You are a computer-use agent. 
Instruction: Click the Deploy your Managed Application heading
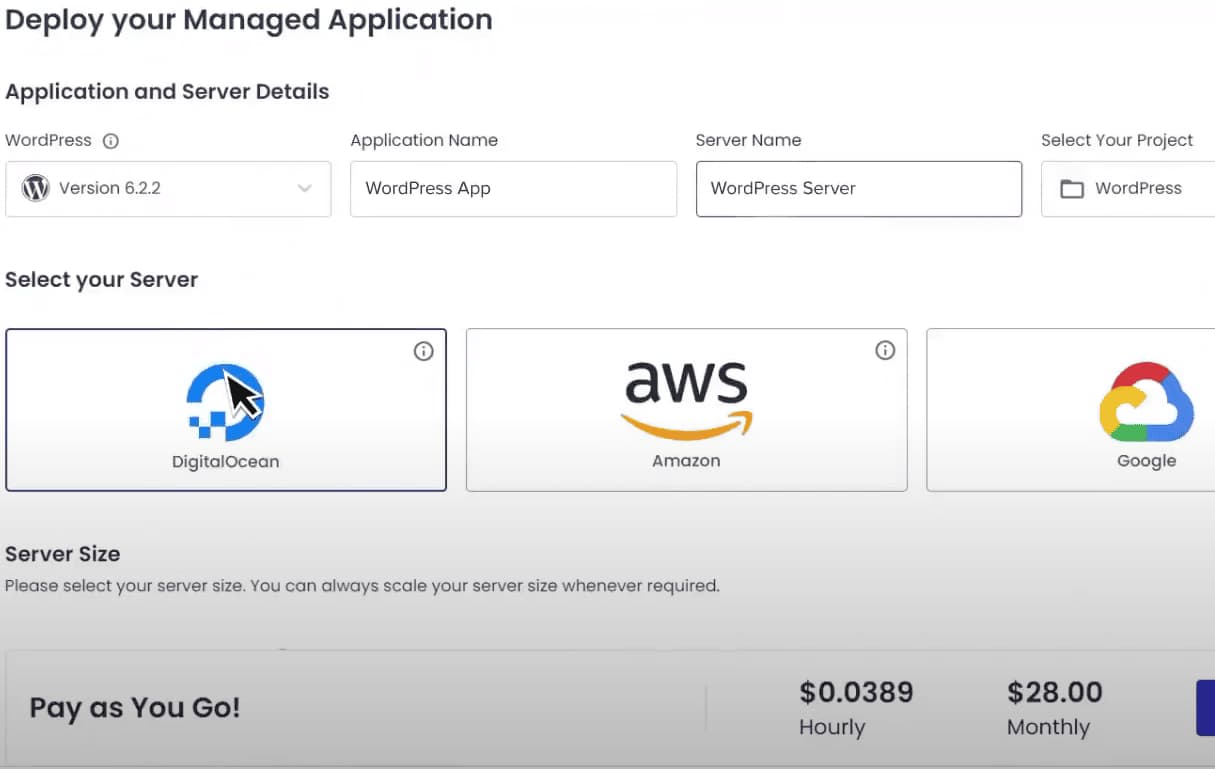coord(248,19)
